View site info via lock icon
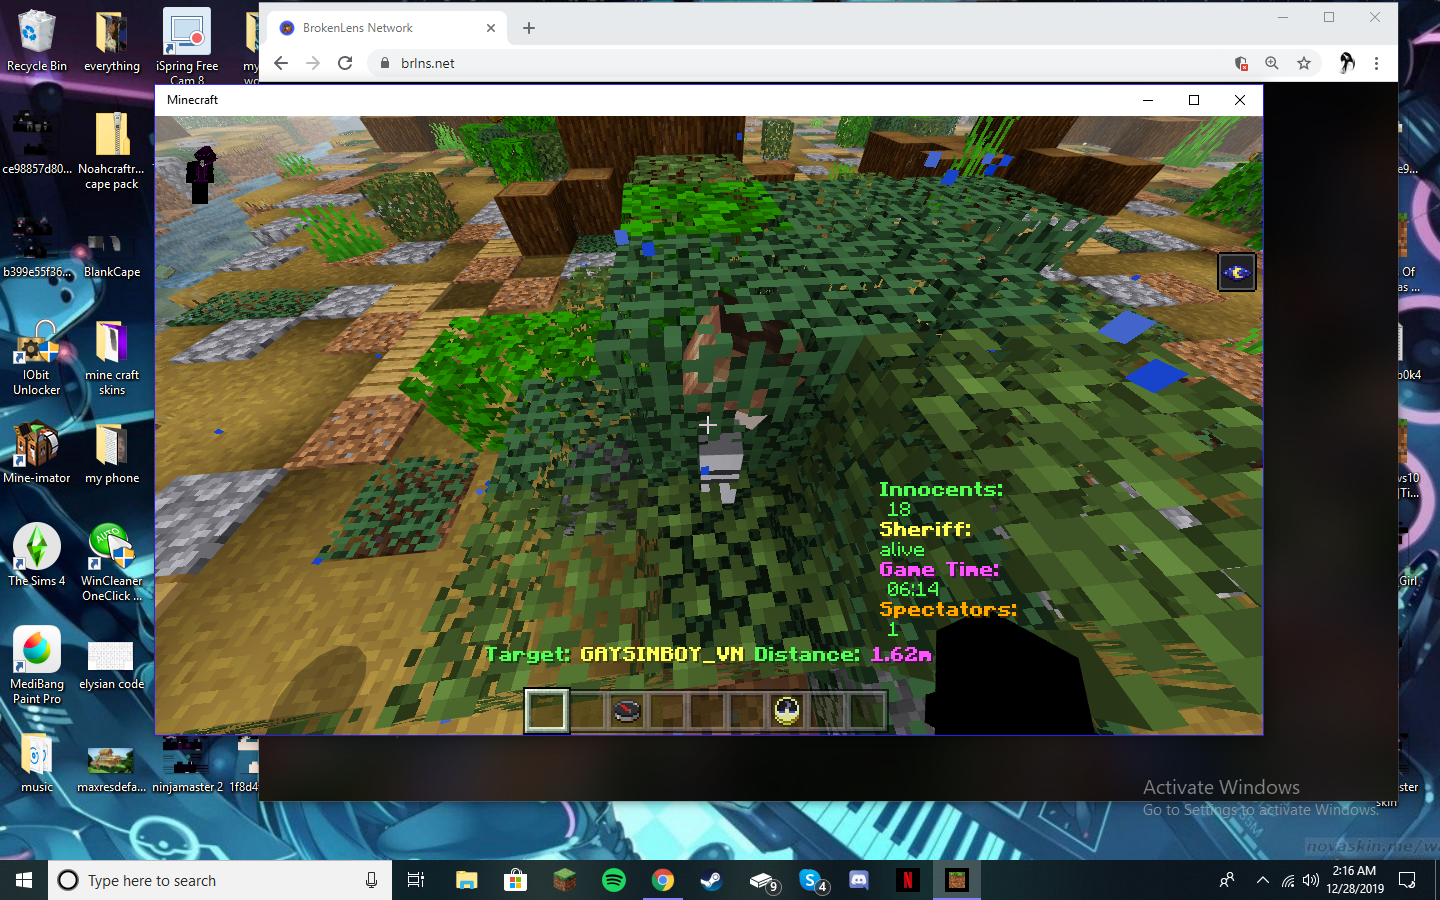This screenshot has height=900, width=1440. 384,63
